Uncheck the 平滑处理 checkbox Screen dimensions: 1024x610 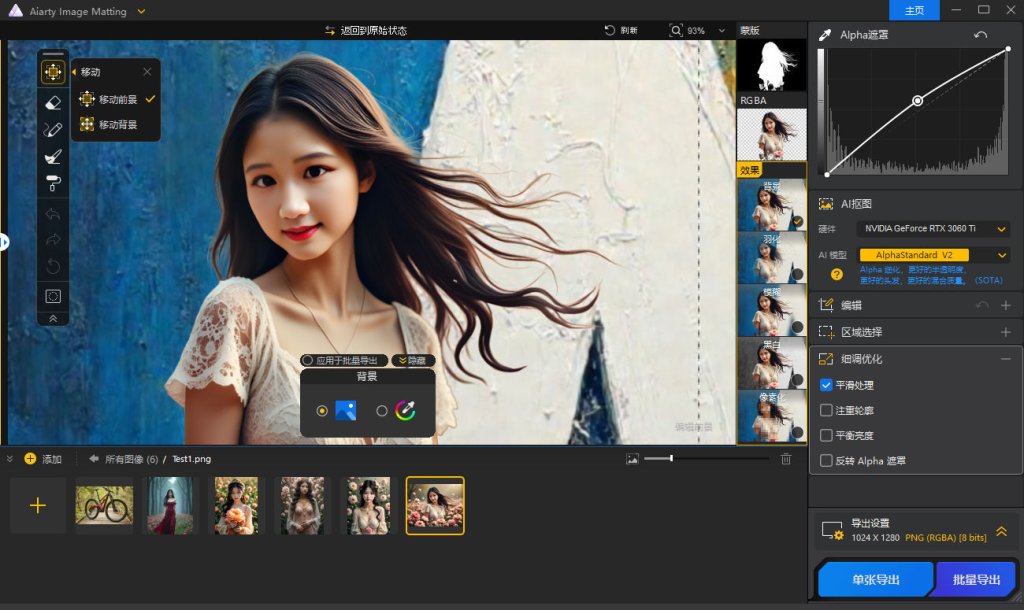[x=826, y=385]
